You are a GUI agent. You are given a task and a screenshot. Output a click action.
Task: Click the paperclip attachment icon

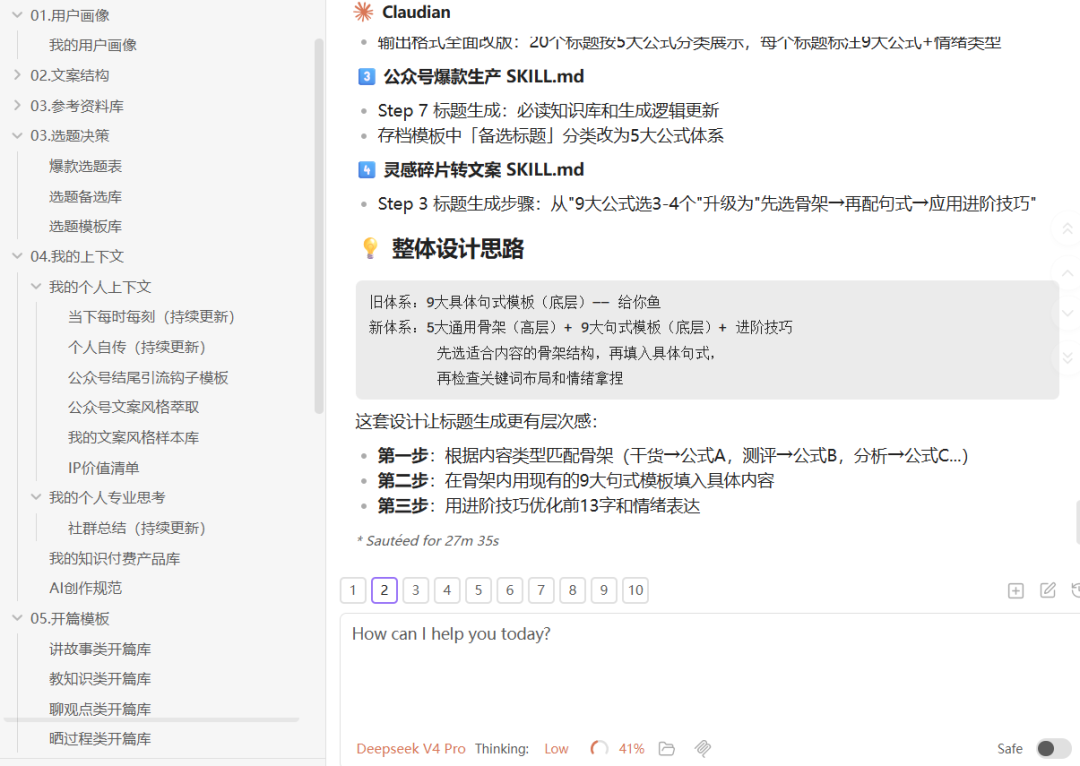(x=703, y=749)
